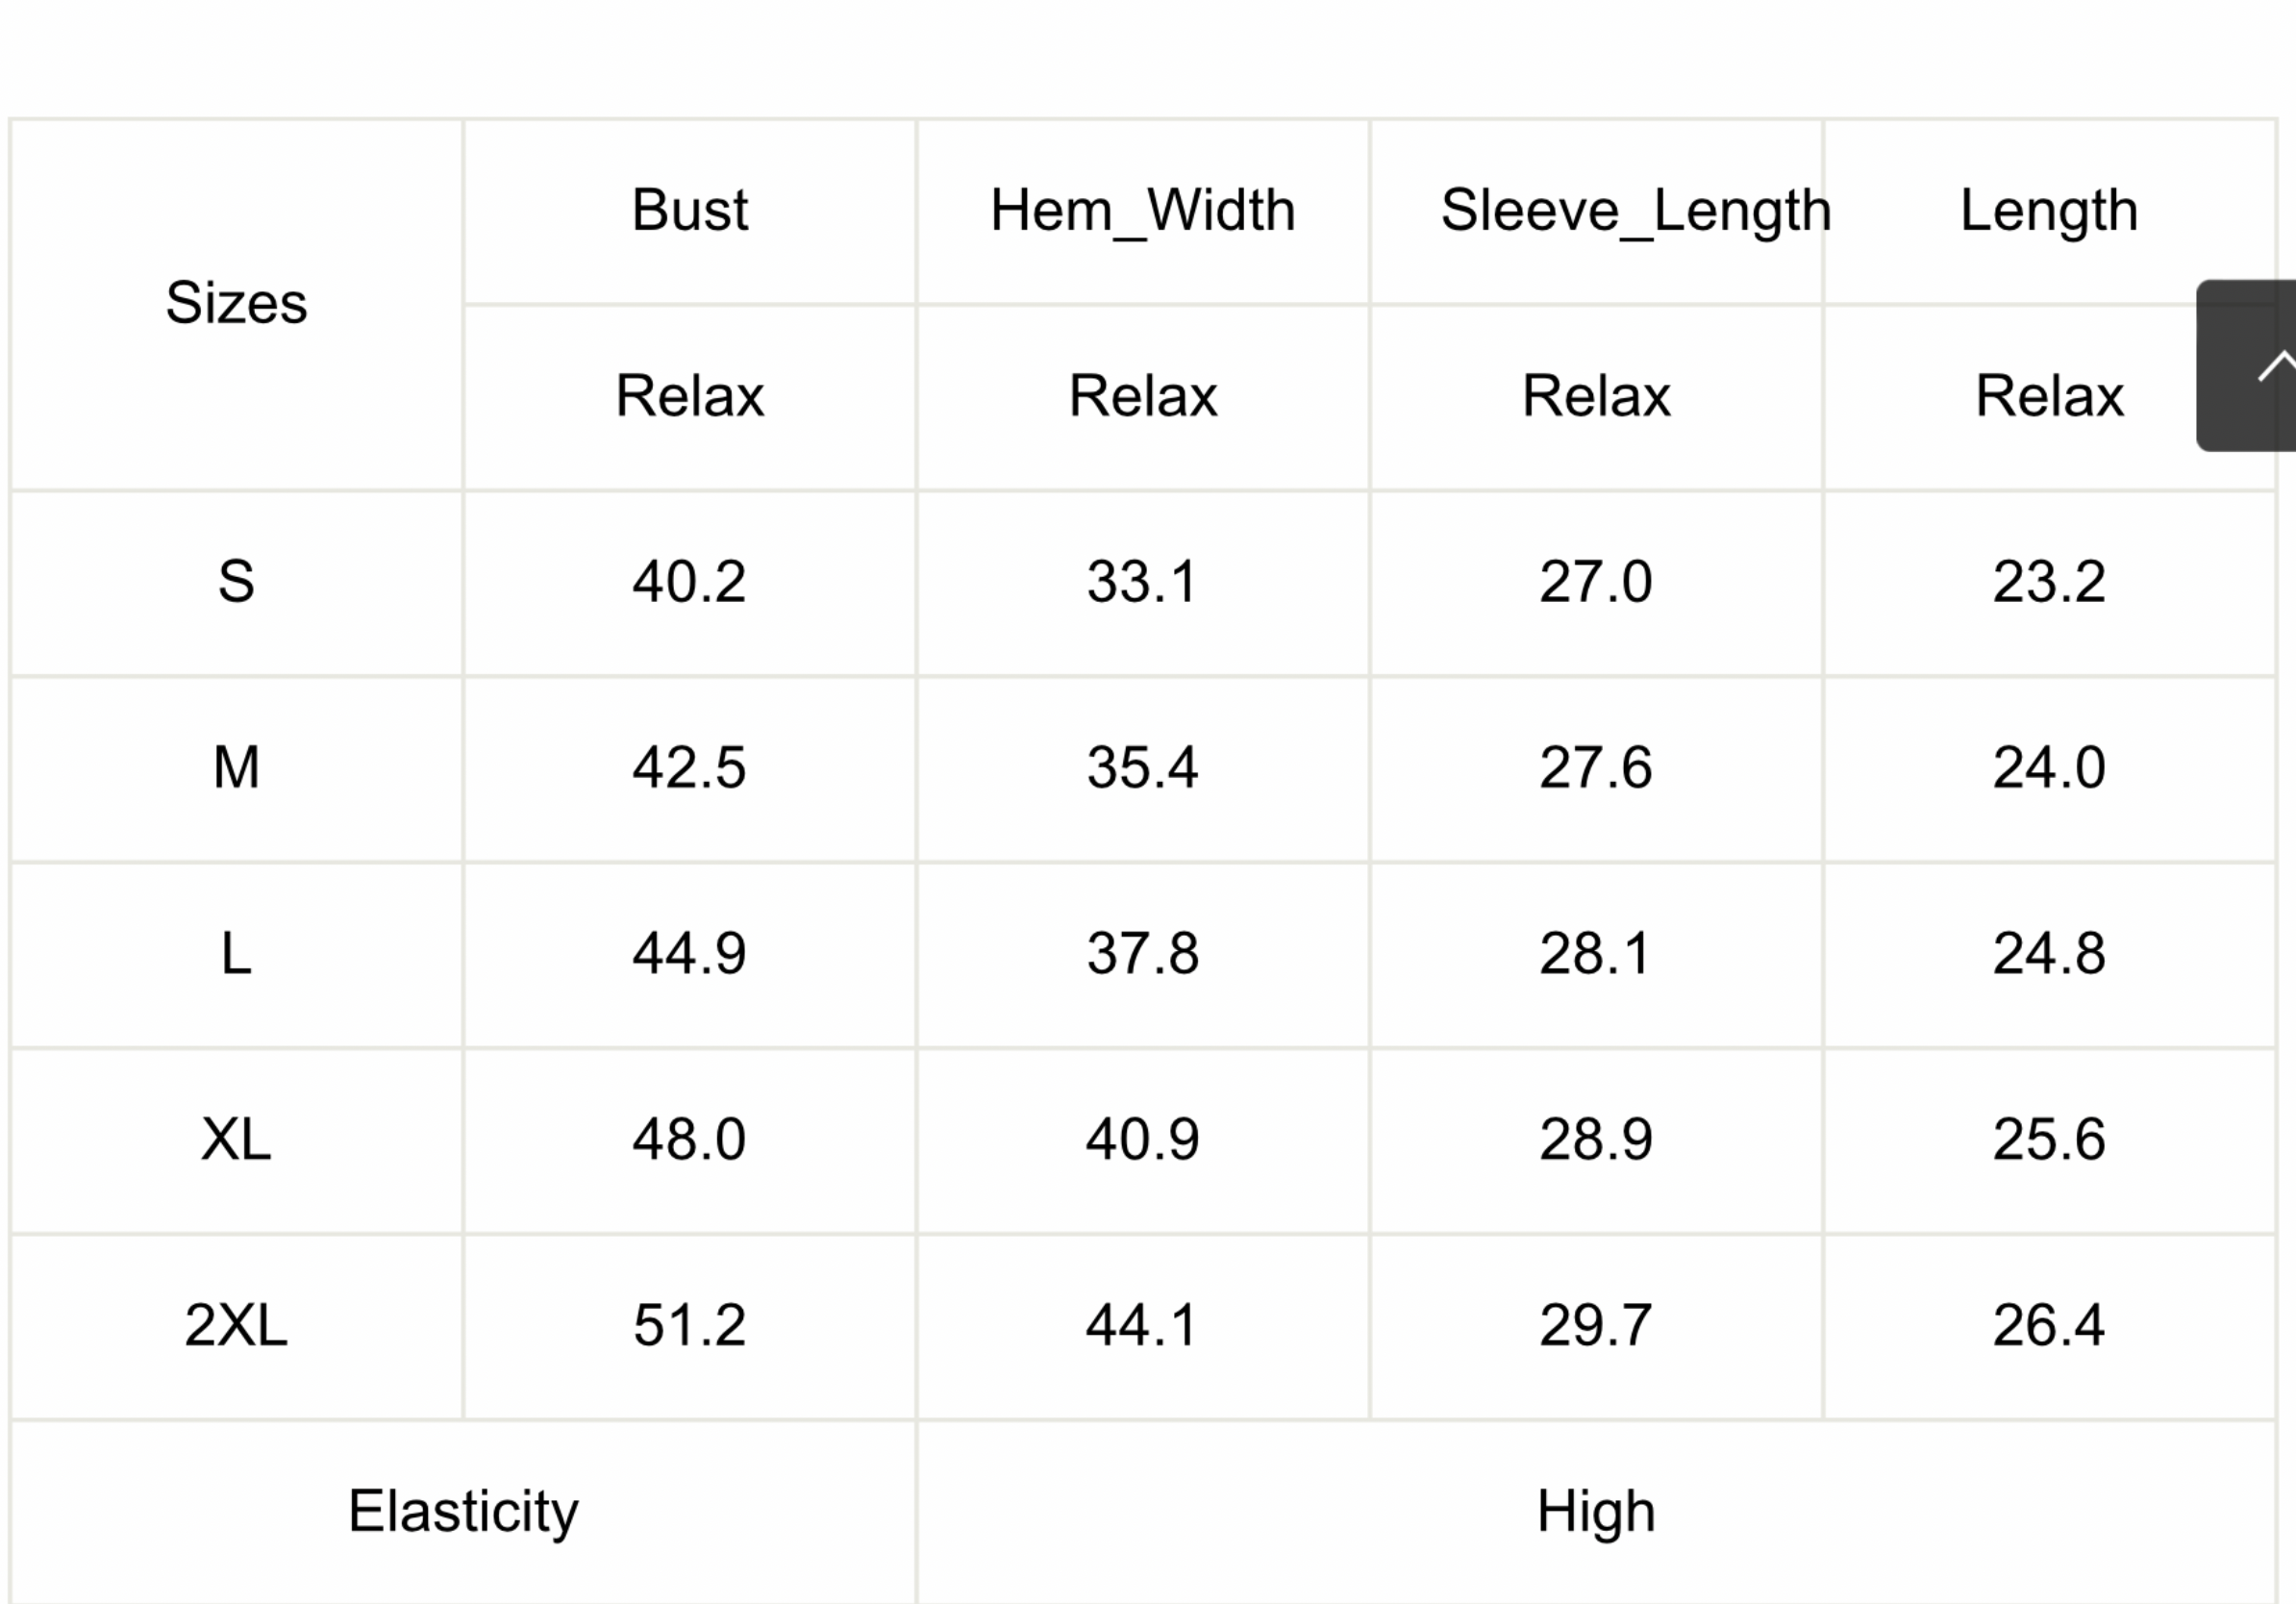Select the M size row label
The image size is (2296, 1604).
[236, 769]
